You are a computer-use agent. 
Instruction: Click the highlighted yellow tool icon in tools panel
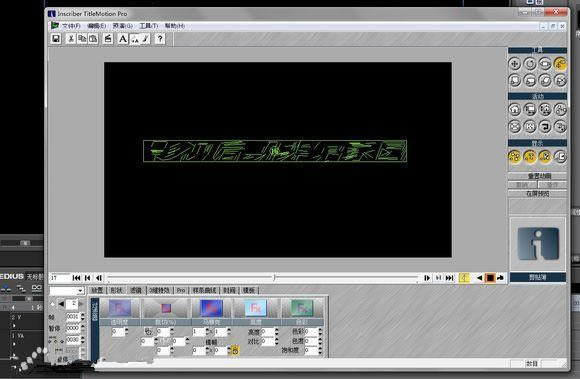(x=560, y=64)
